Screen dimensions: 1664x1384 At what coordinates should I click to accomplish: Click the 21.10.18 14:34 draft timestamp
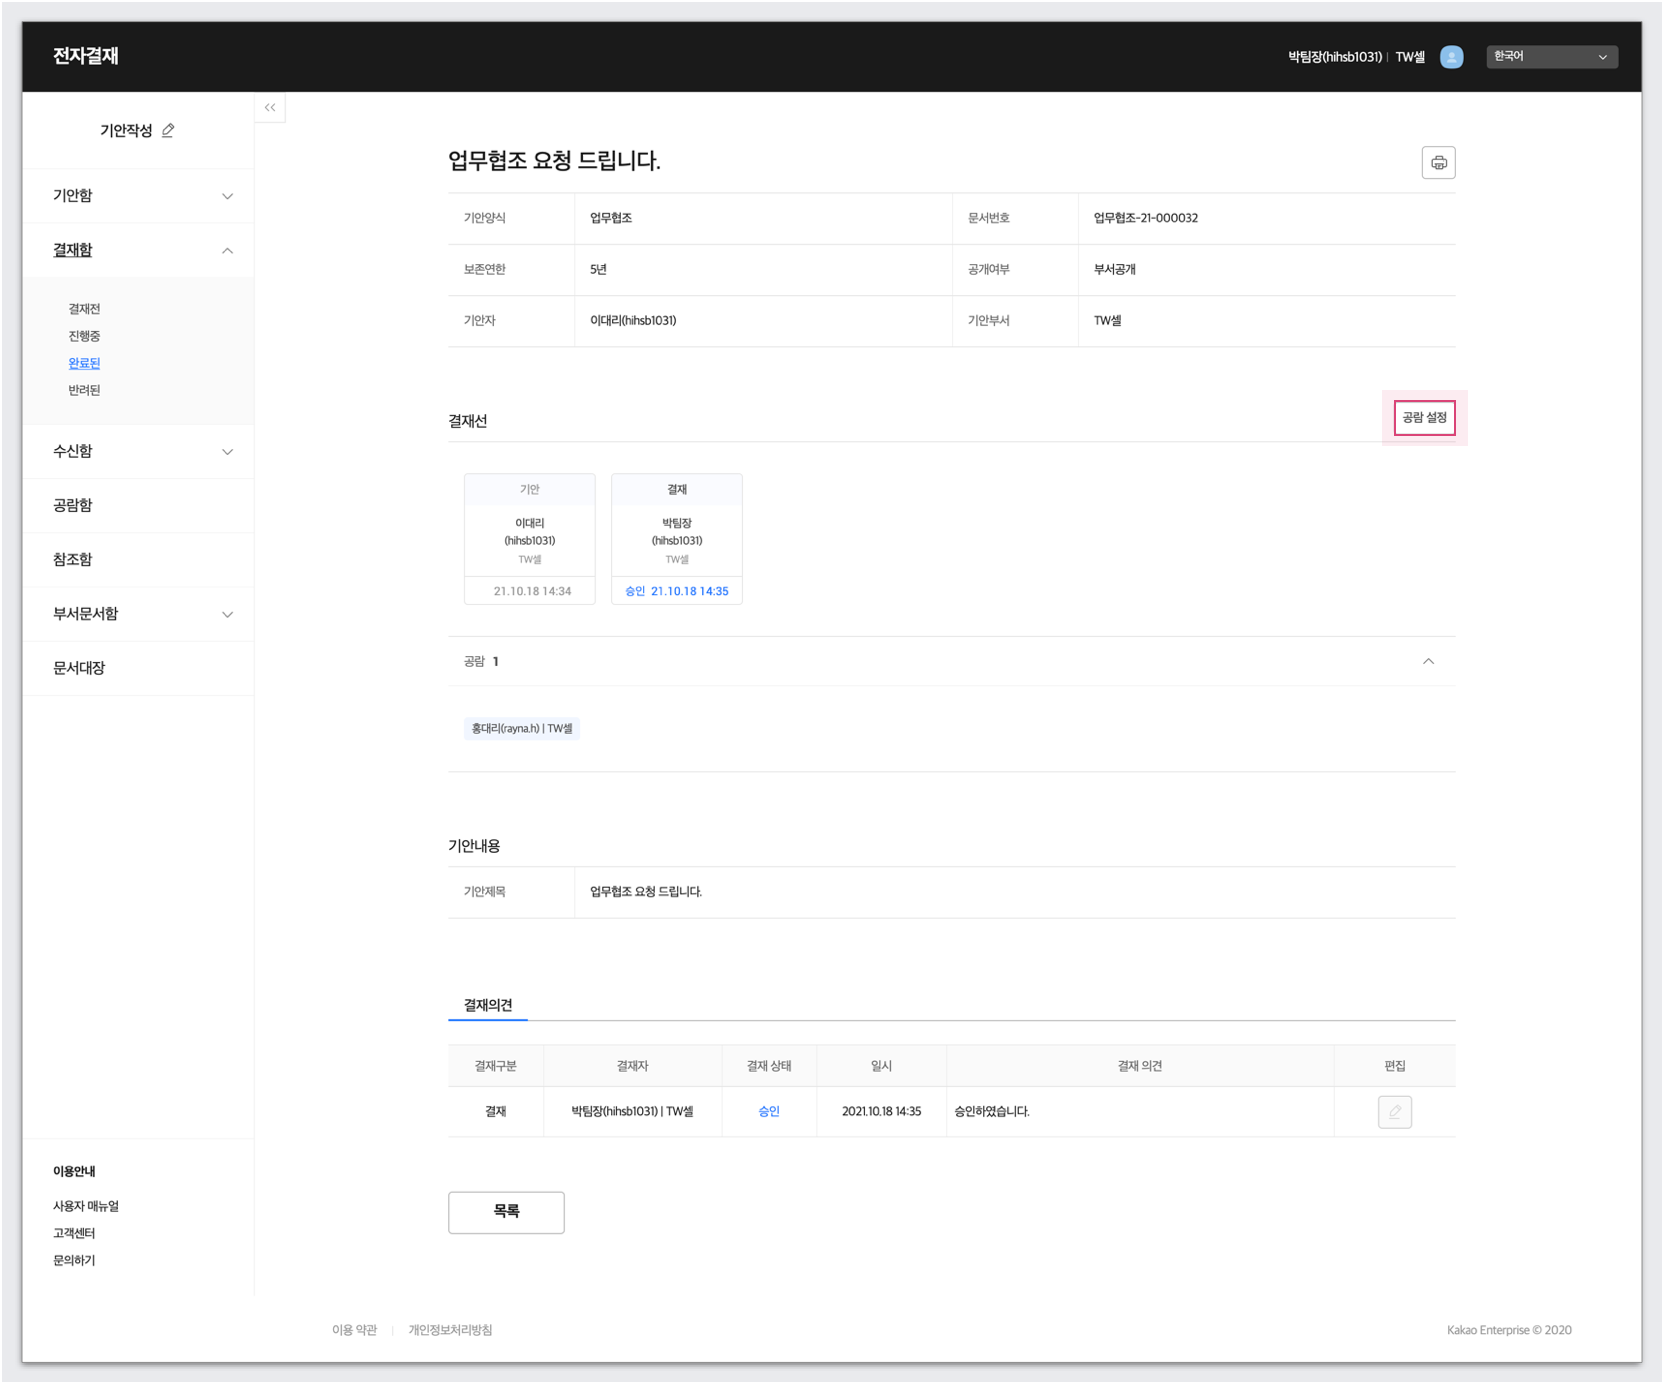[532, 591]
